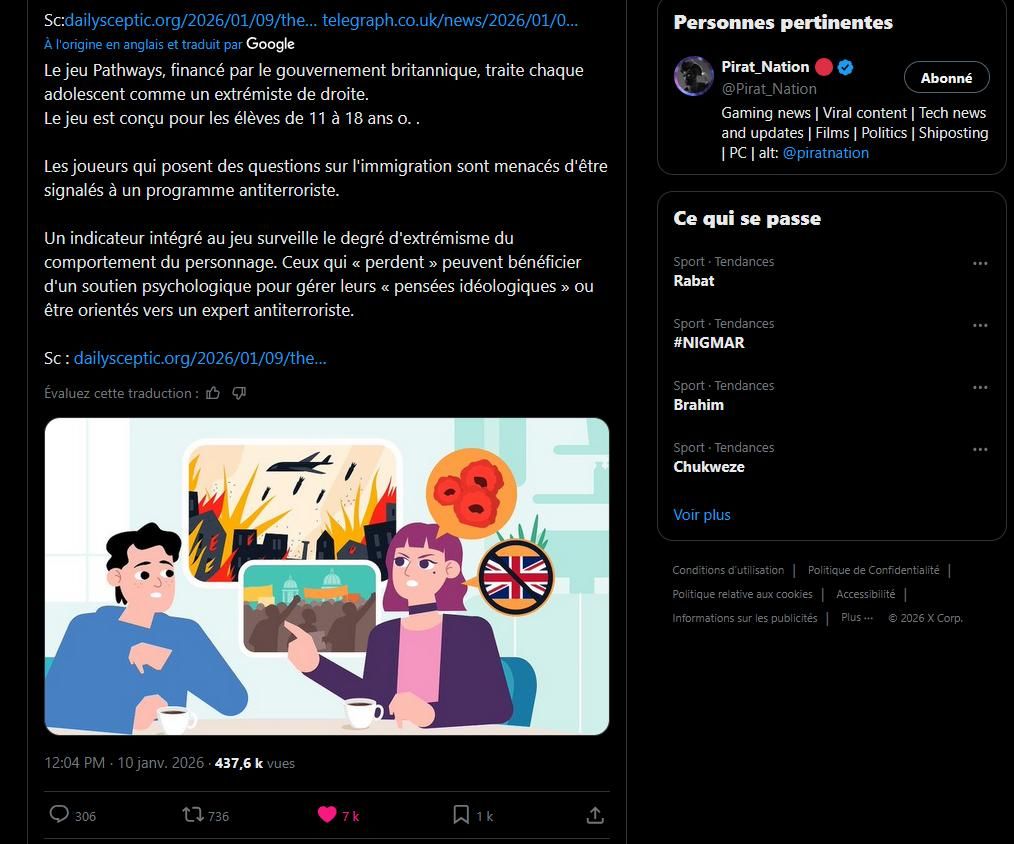Toggle the bookmark icon on the post
The height and width of the screenshot is (844, 1014).
point(461,814)
